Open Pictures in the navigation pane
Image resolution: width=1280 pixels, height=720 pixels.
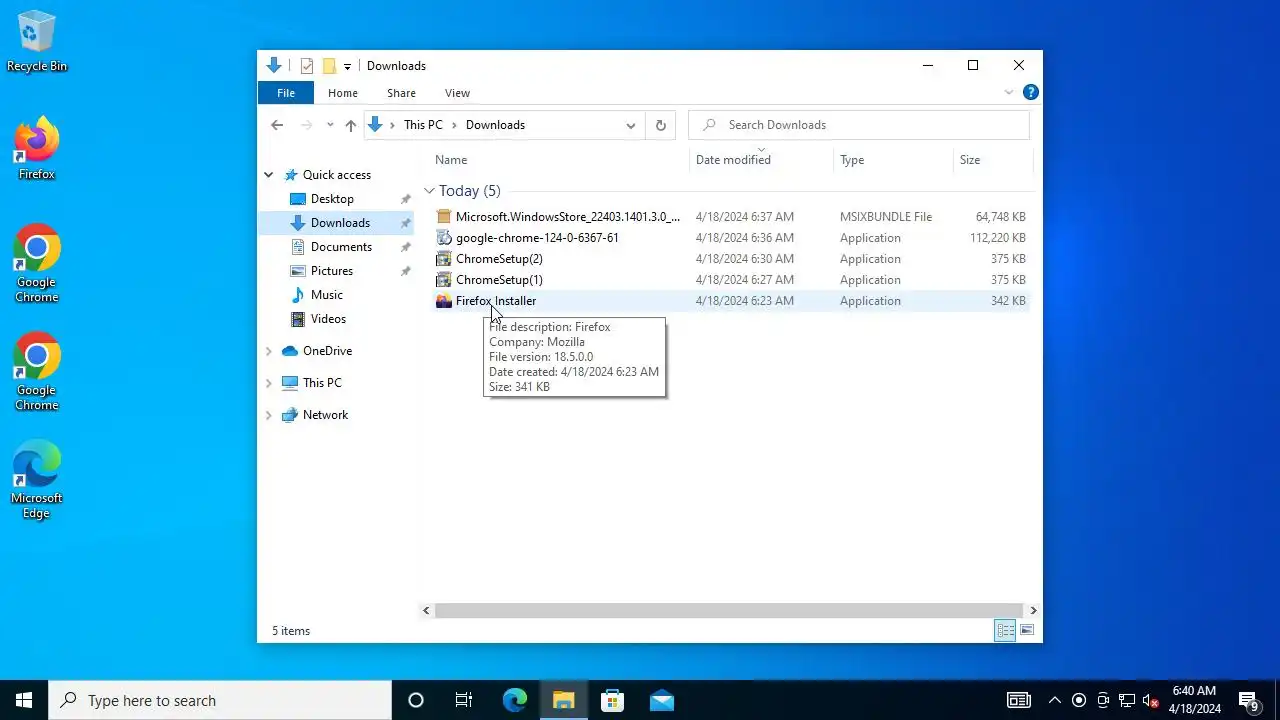(332, 271)
